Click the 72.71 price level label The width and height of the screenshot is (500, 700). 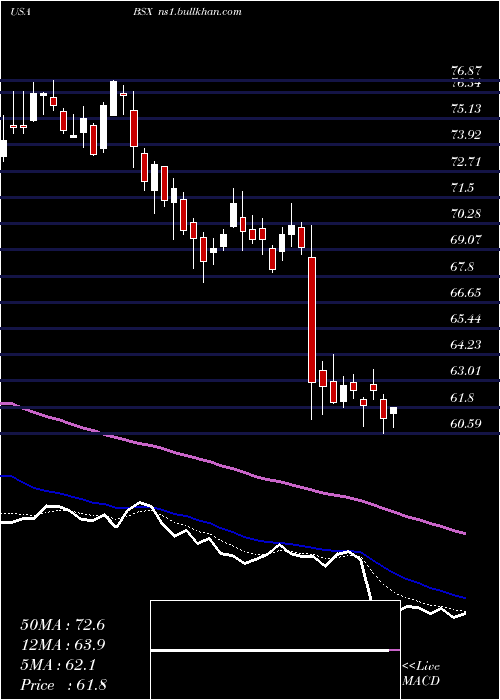point(466,161)
